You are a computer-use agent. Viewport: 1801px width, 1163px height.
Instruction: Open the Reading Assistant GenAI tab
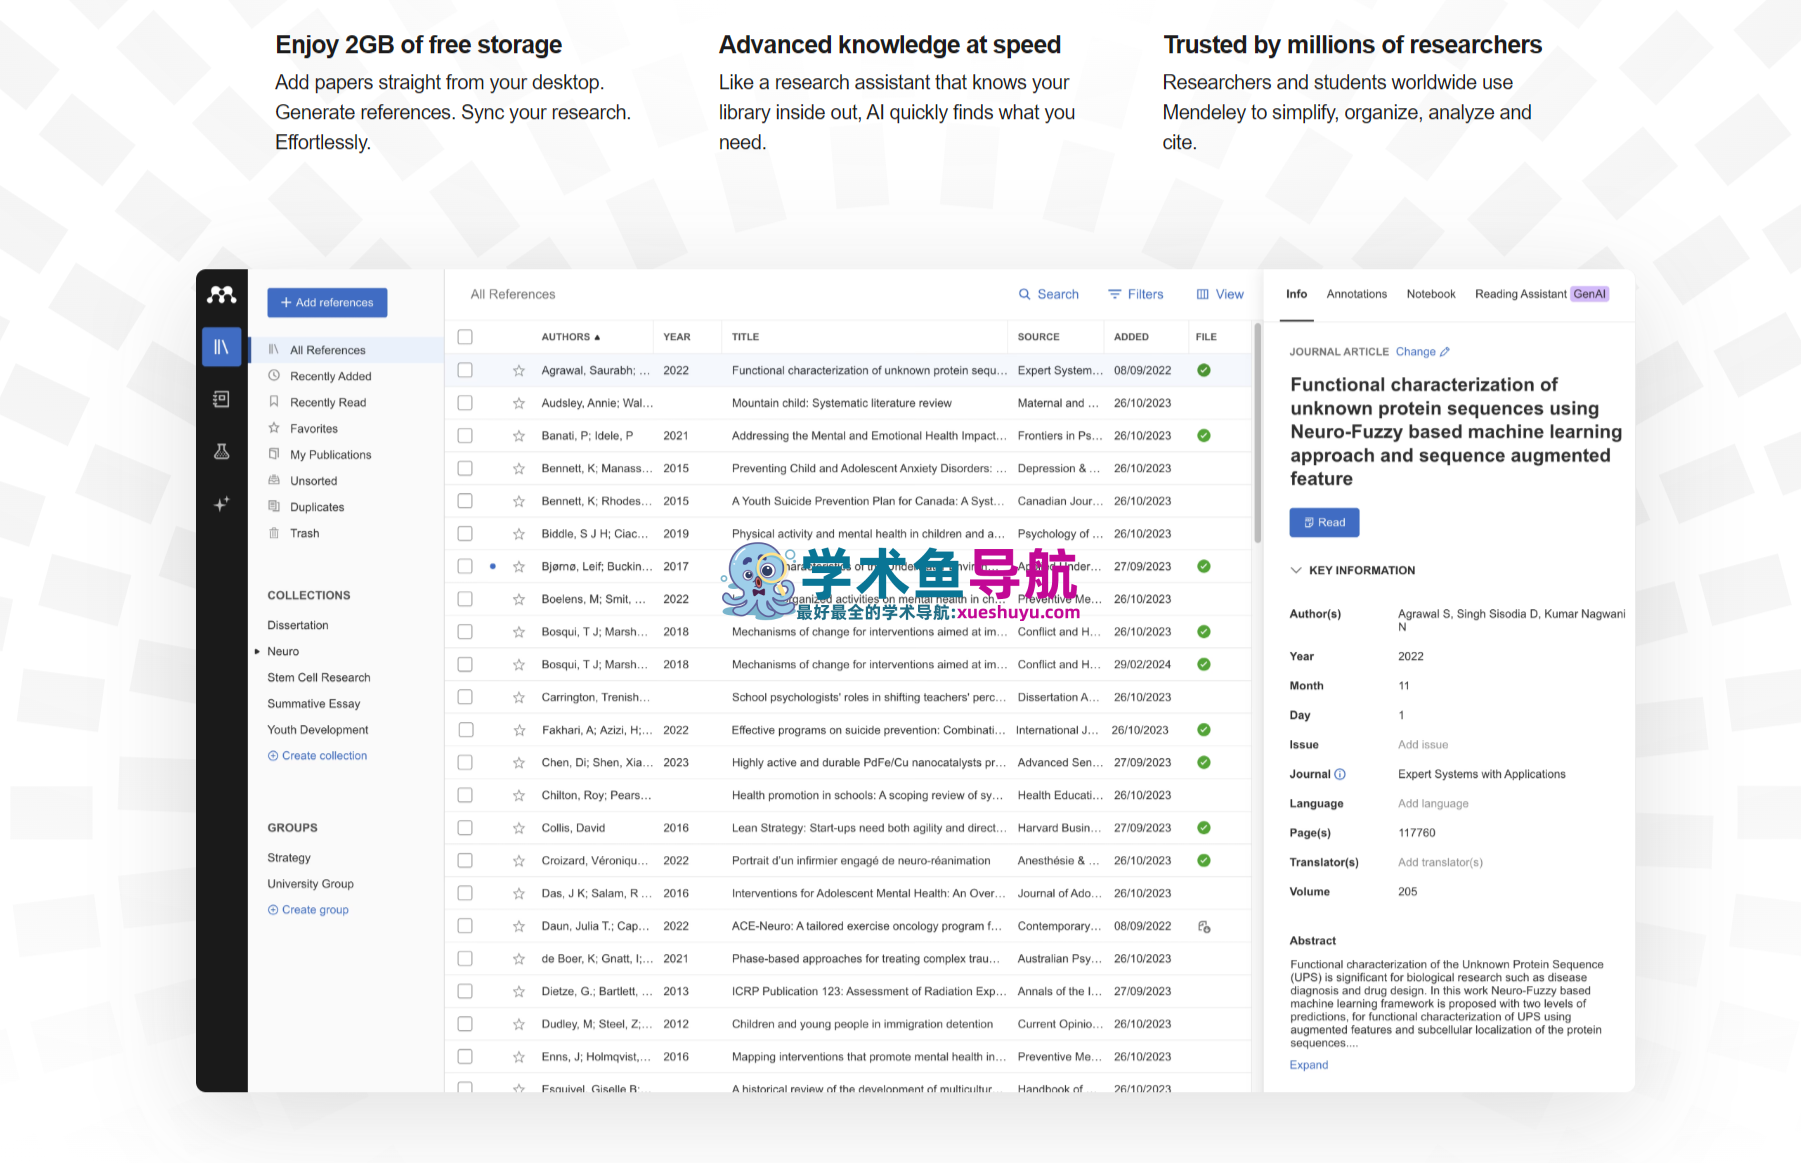(x=1540, y=294)
